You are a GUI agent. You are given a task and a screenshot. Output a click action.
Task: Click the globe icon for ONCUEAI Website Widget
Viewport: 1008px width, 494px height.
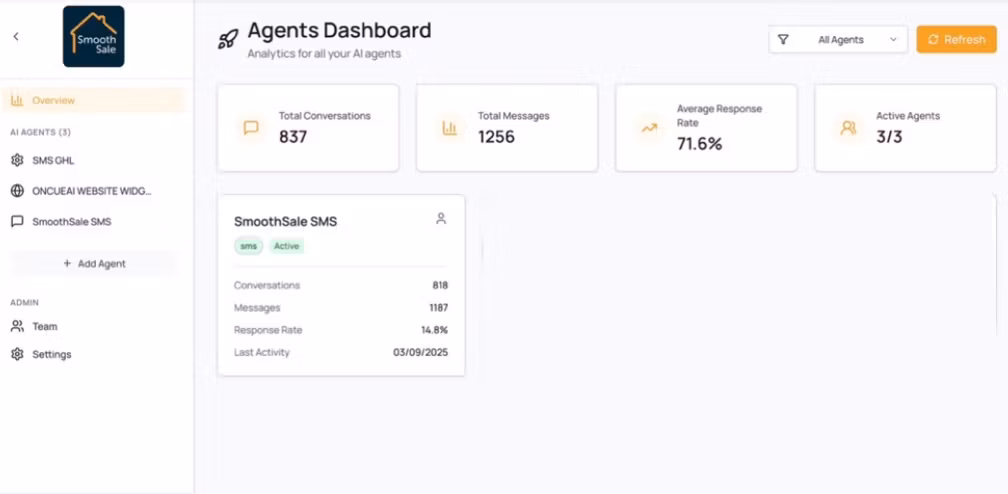coord(17,191)
